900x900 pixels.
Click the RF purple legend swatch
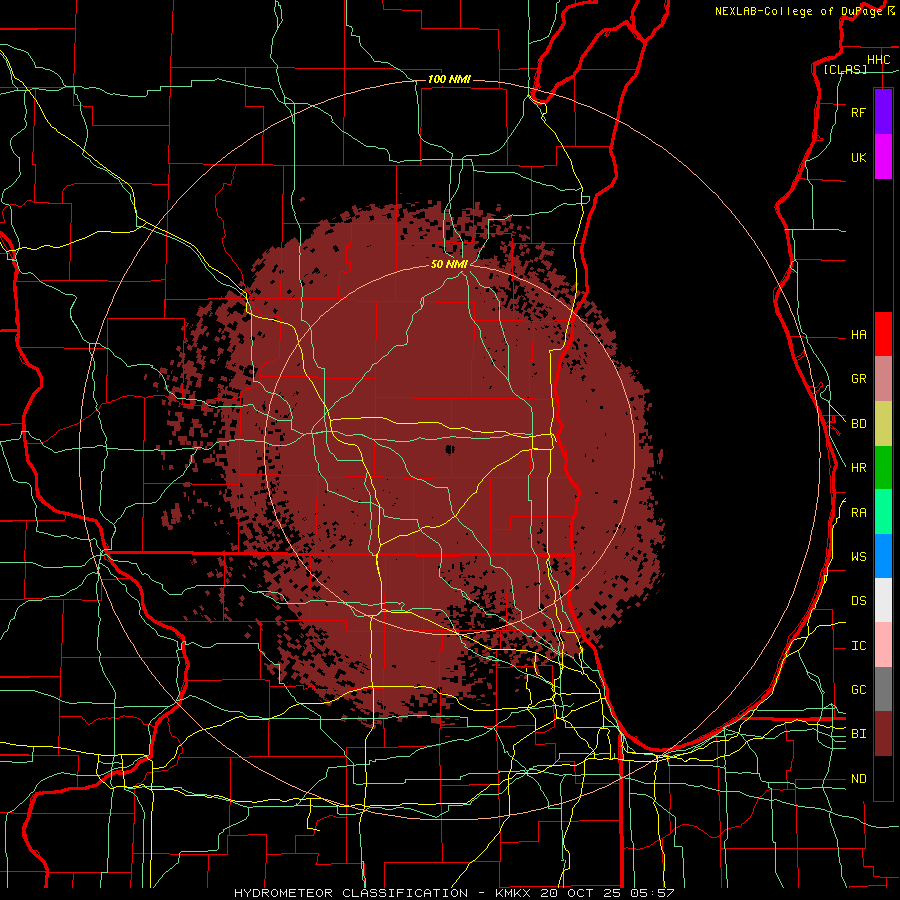pyautogui.click(x=883, y=111)
